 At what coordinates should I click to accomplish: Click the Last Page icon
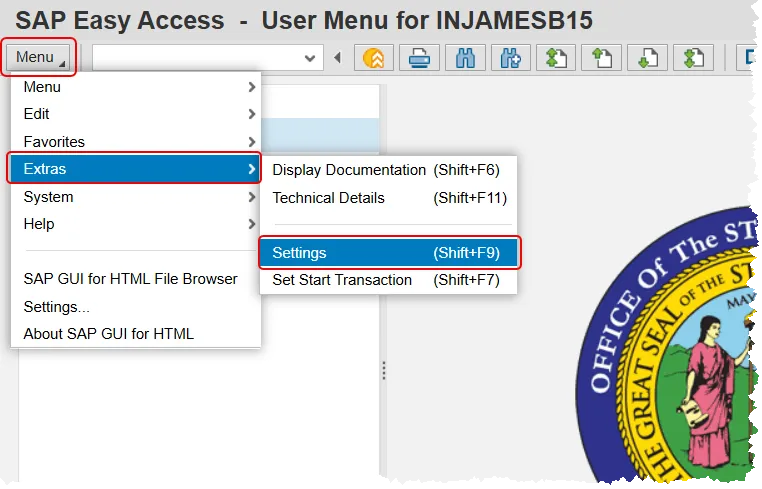pos(693,58)
